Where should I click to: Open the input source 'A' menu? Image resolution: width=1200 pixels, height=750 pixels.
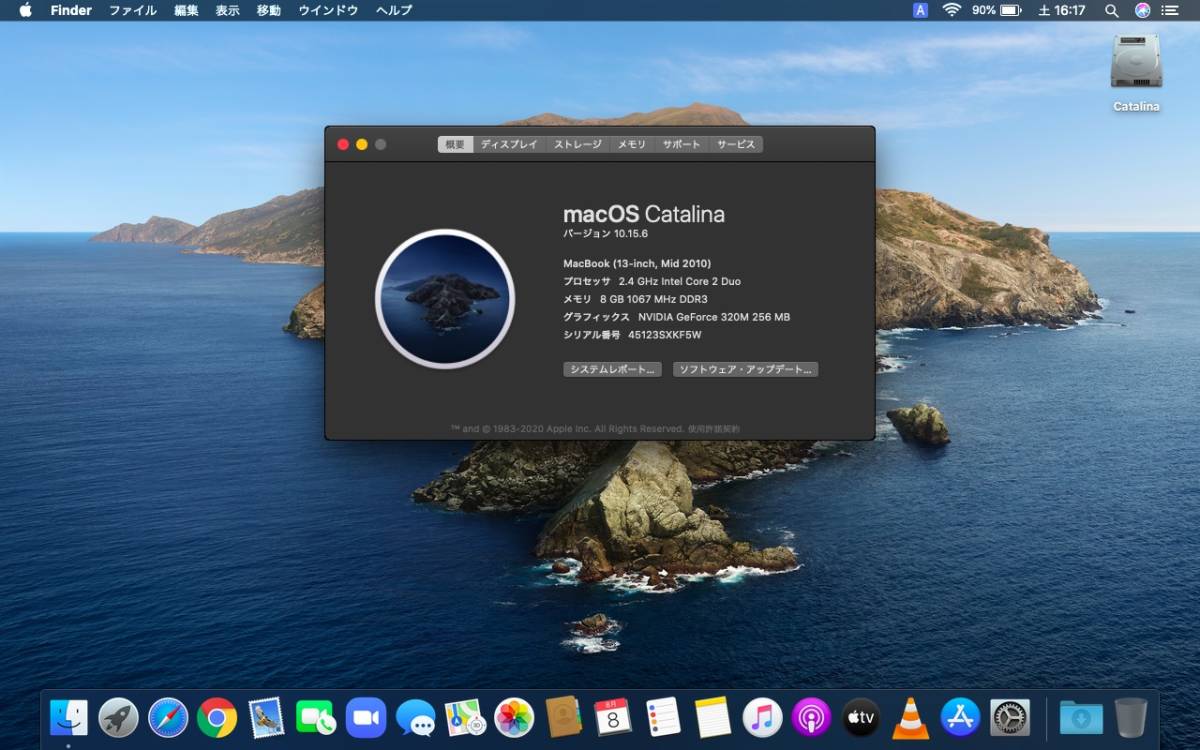click(920, 10)
